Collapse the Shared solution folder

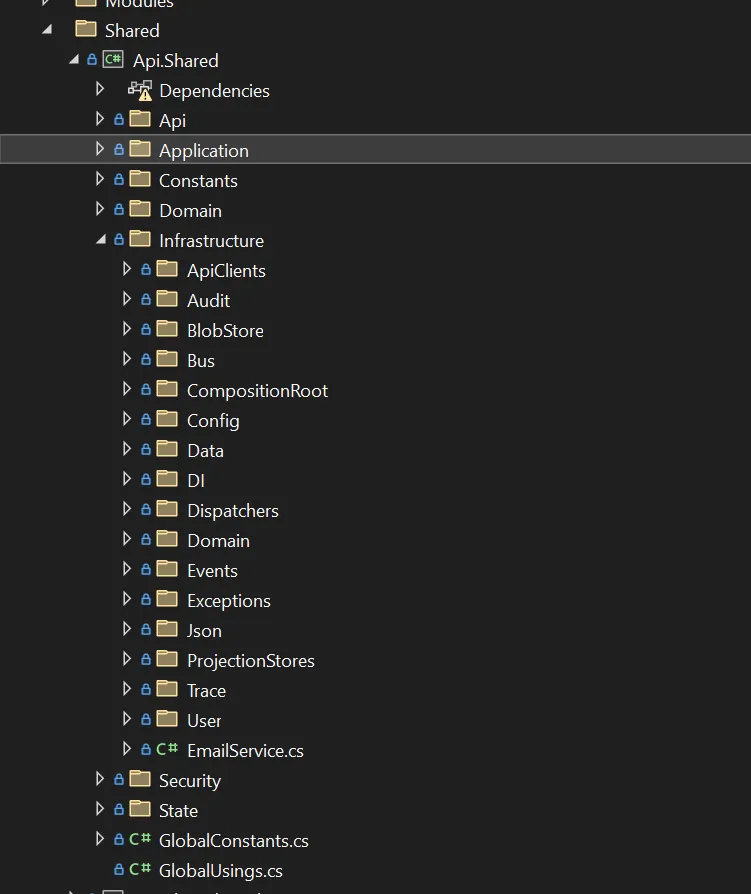tap(47, 29)
